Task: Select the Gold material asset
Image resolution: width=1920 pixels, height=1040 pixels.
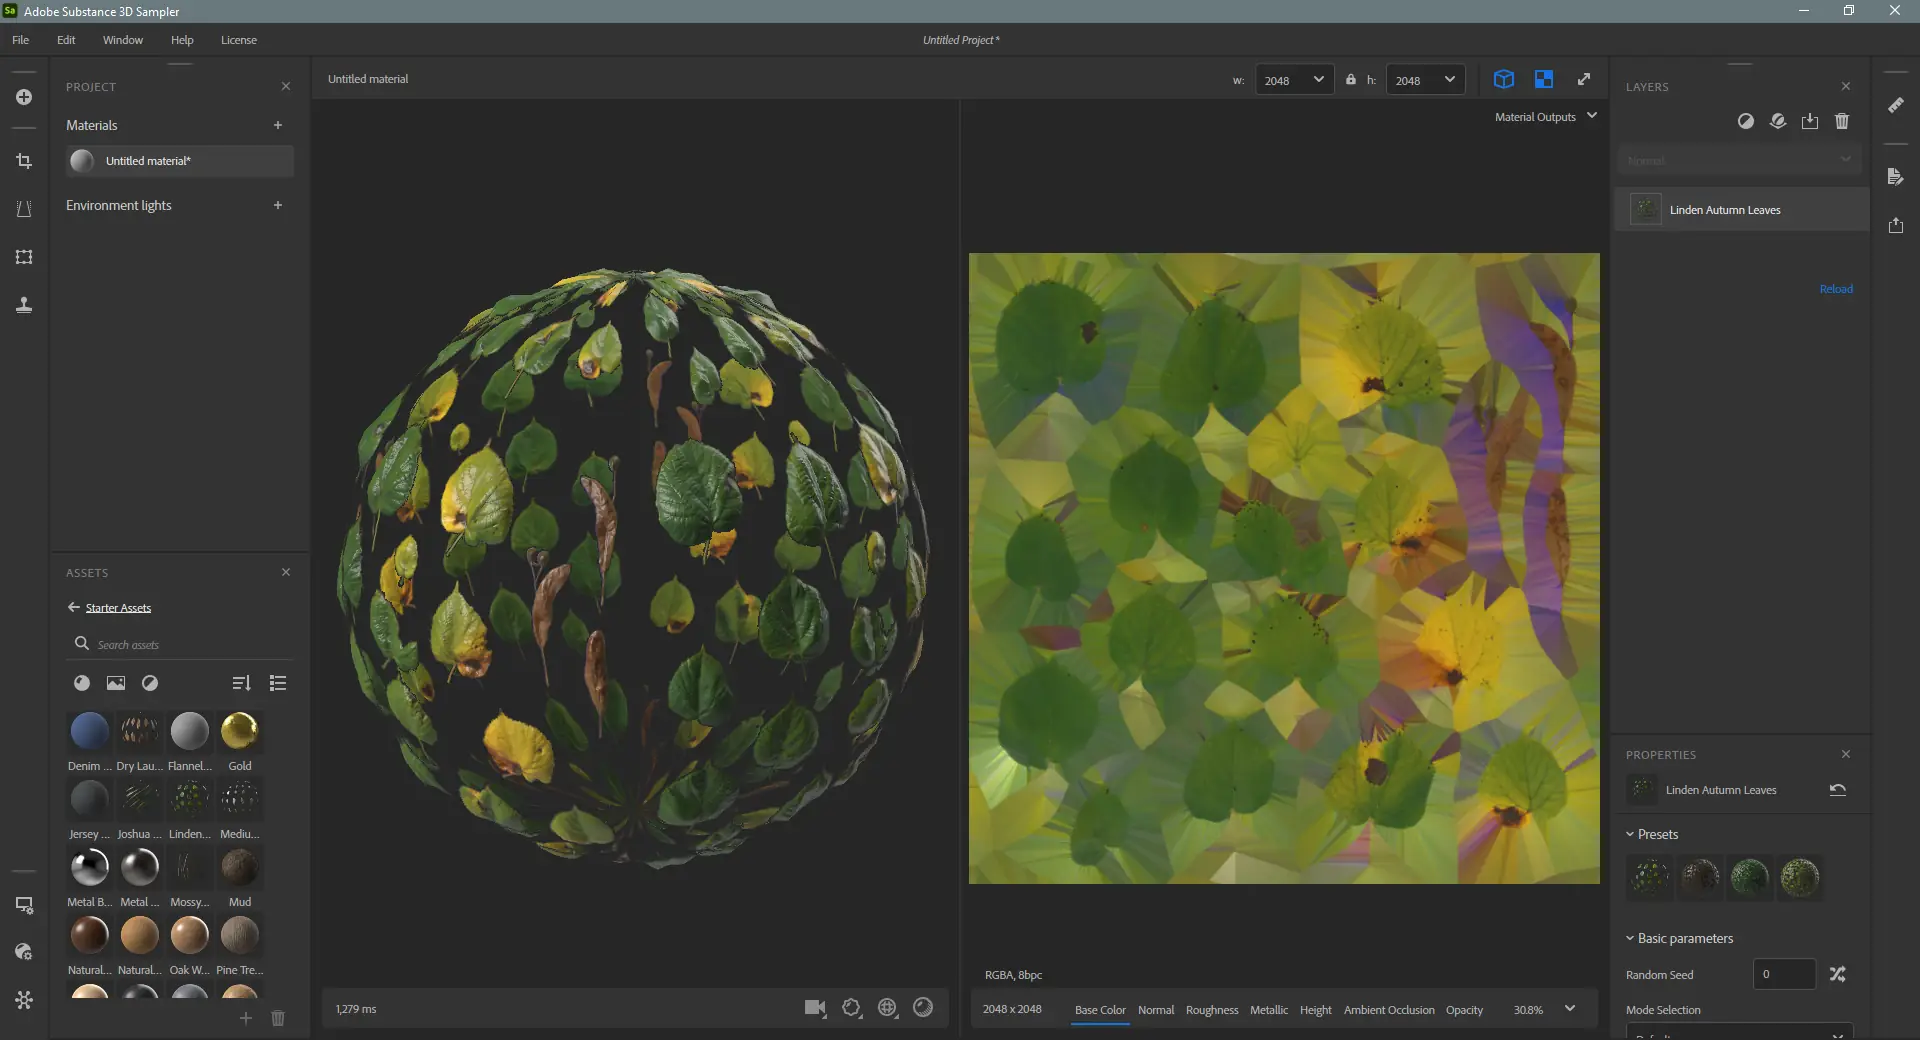Action: pyautogui.click(x=239, y=732)
